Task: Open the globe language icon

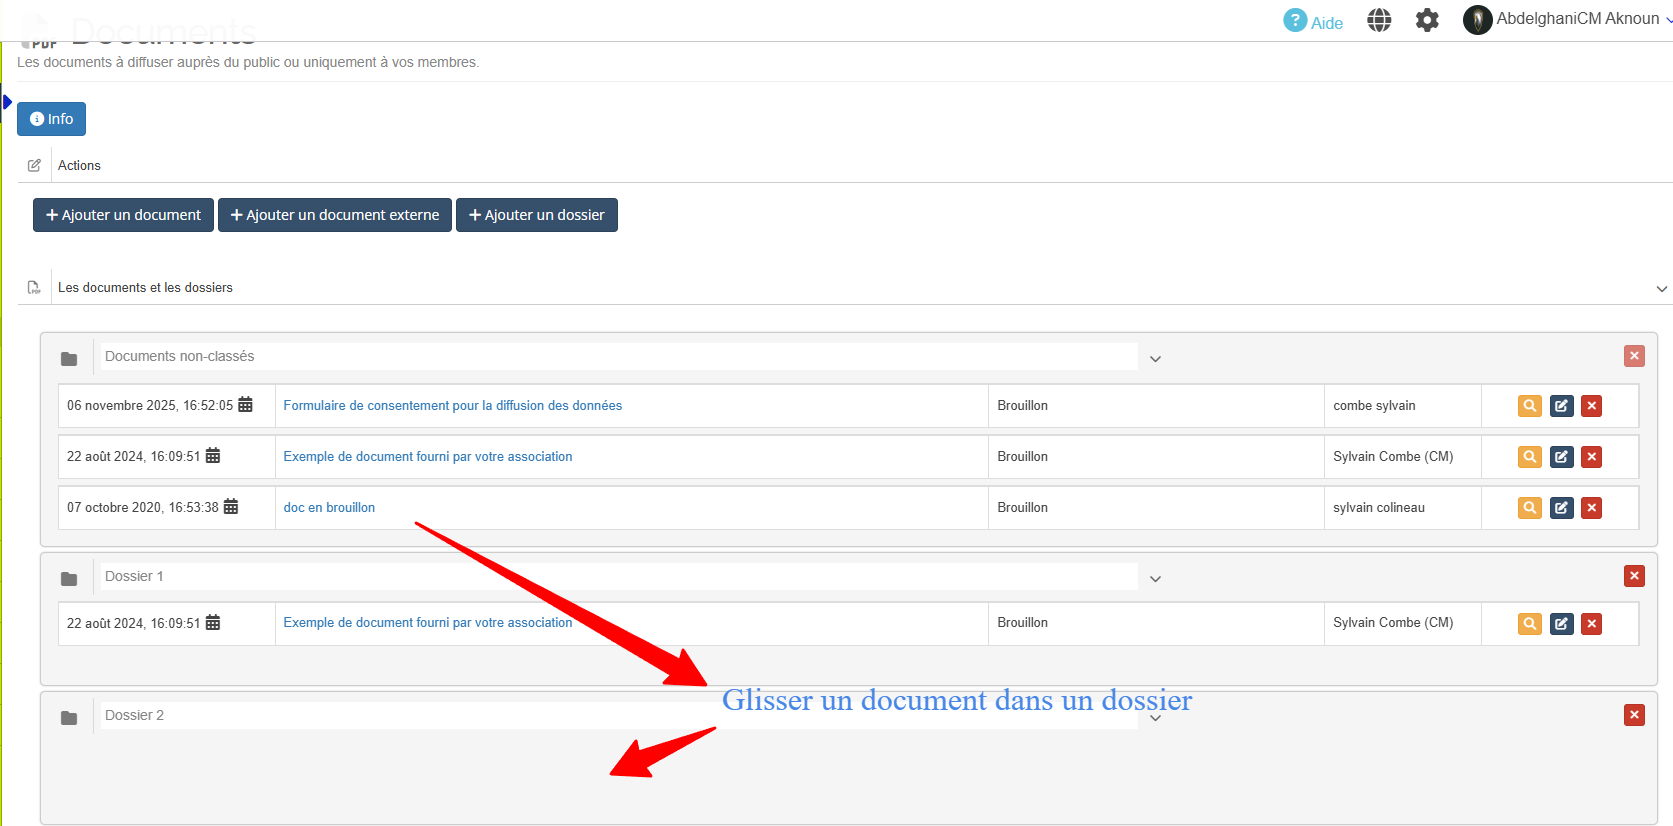Action: [1379, 20]
